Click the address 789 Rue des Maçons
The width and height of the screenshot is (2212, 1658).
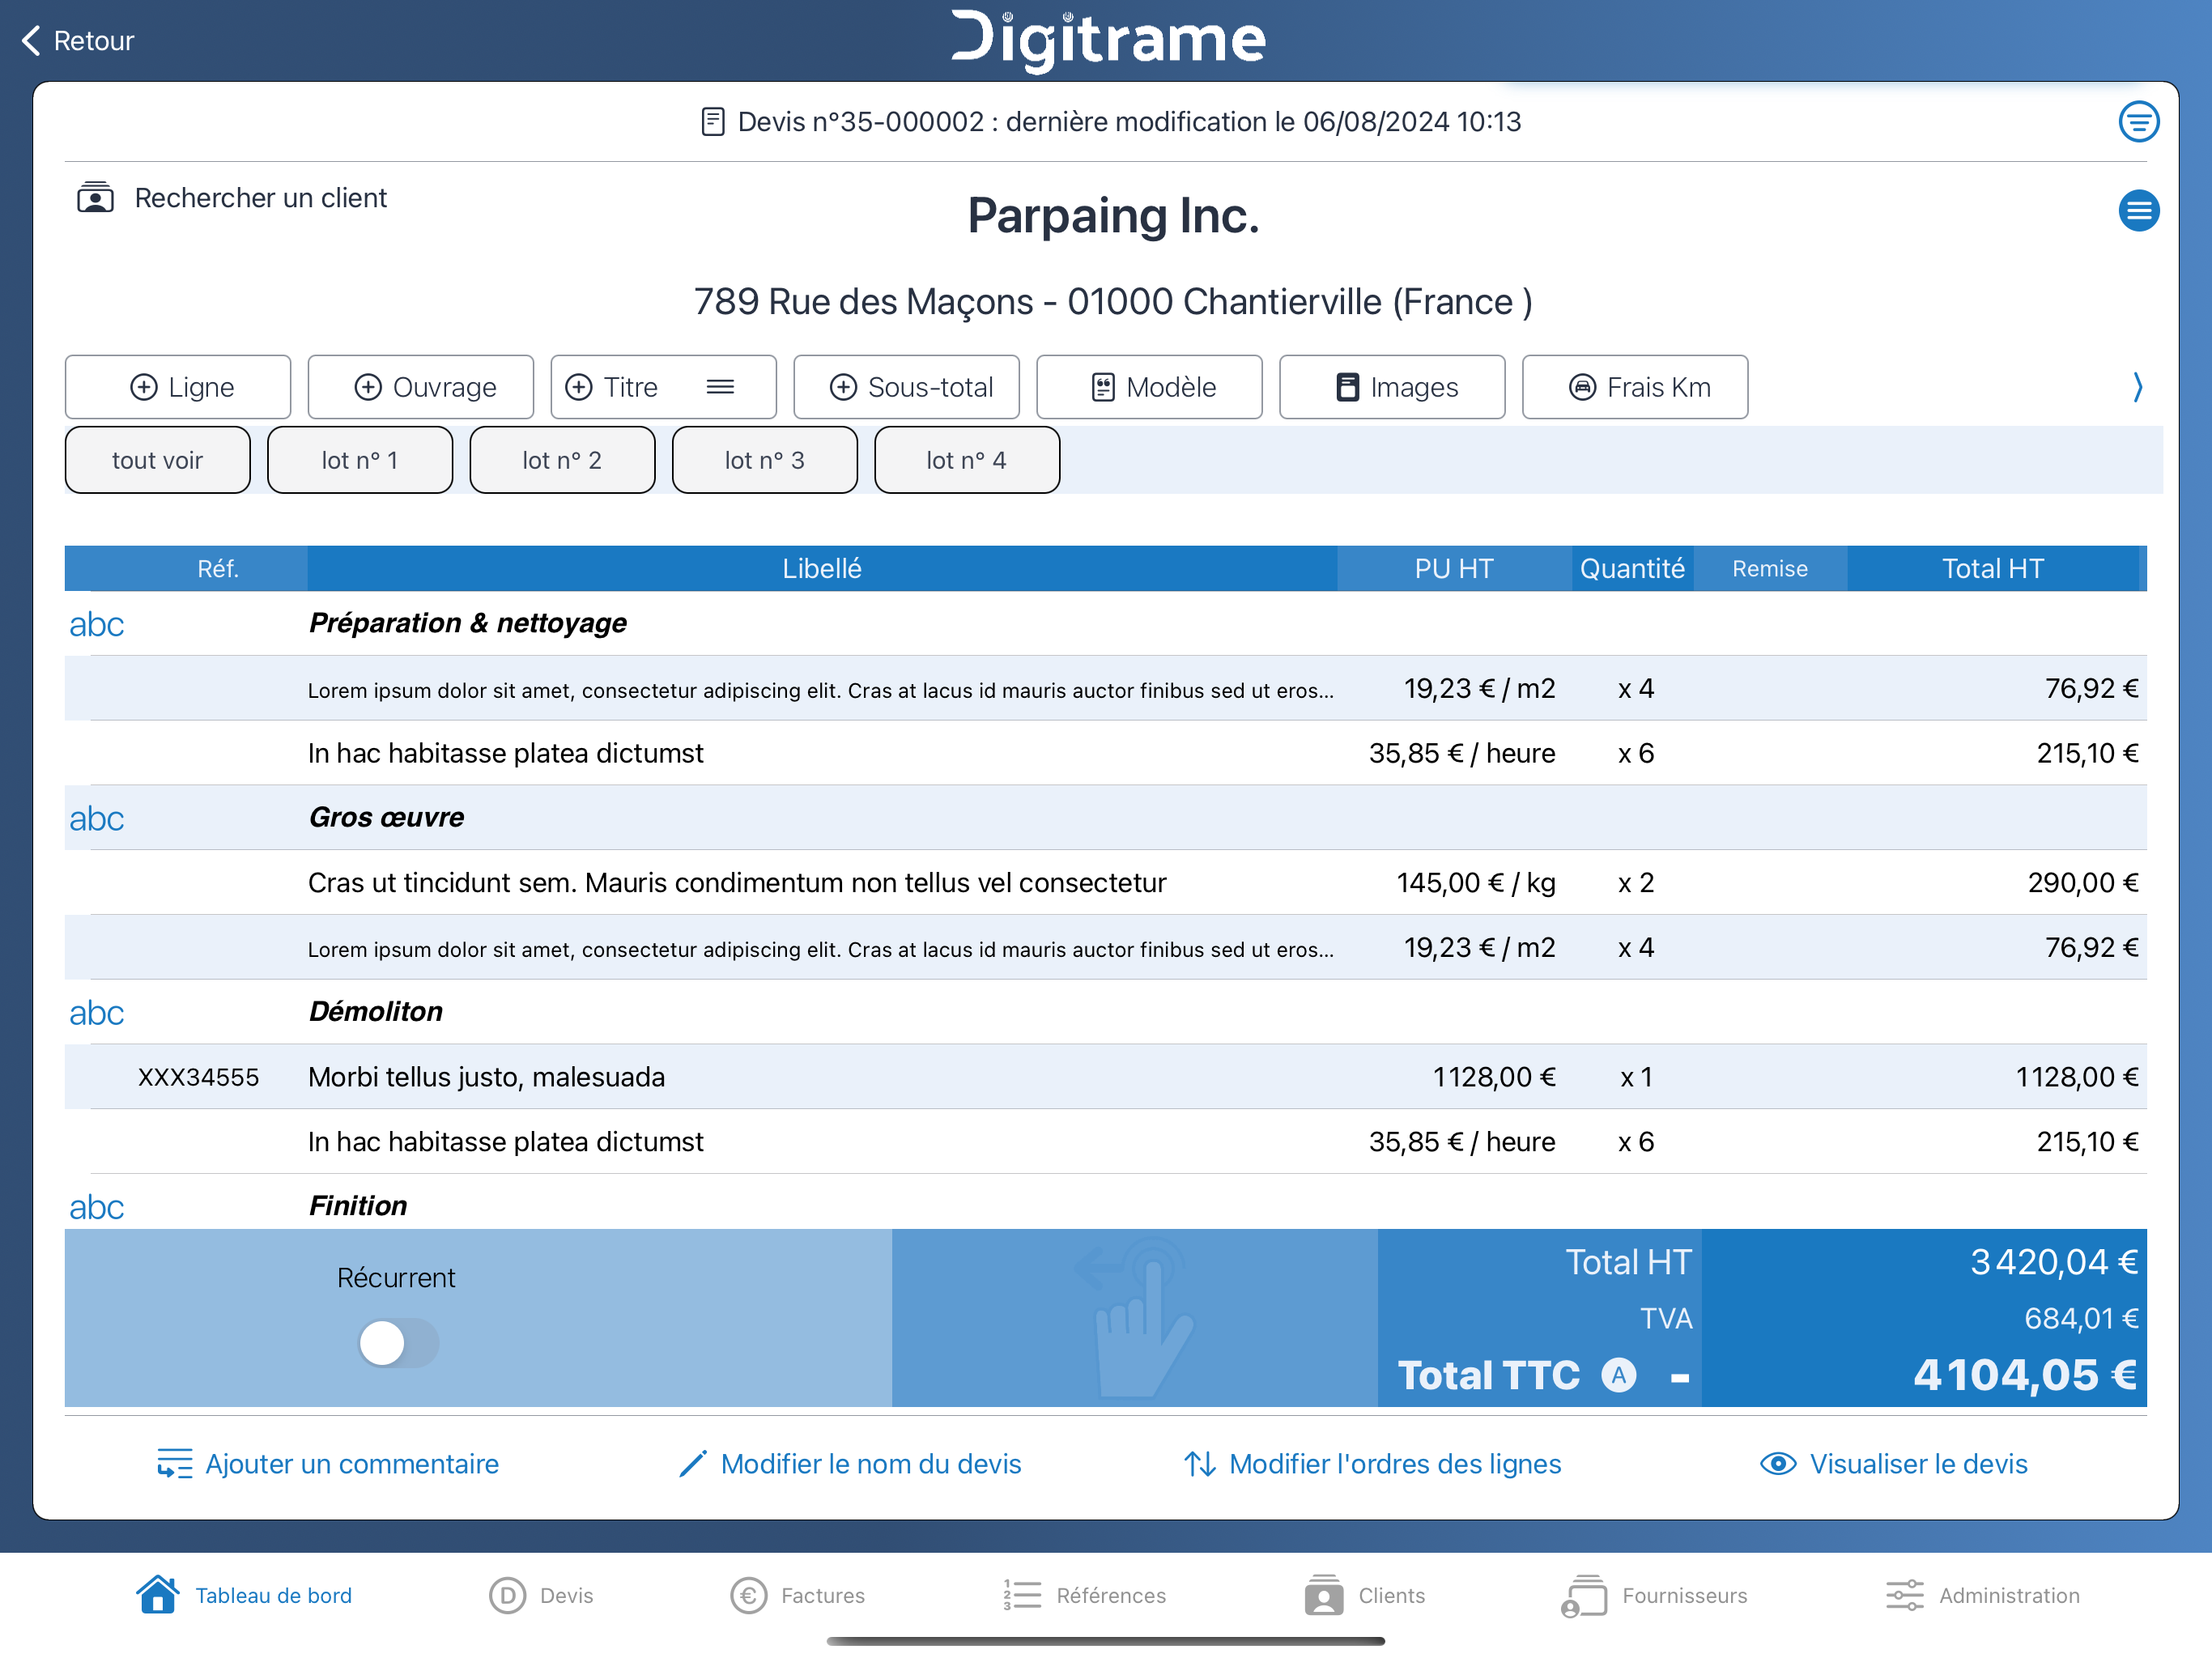(x=1113, y=302)
